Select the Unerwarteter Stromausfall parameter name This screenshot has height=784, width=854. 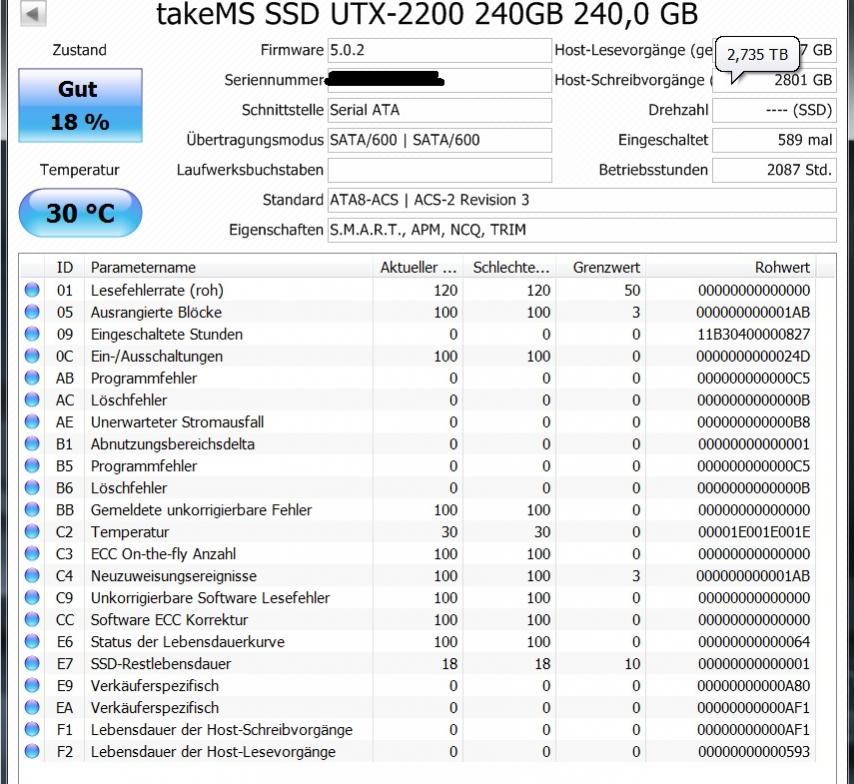pos(177,422)
